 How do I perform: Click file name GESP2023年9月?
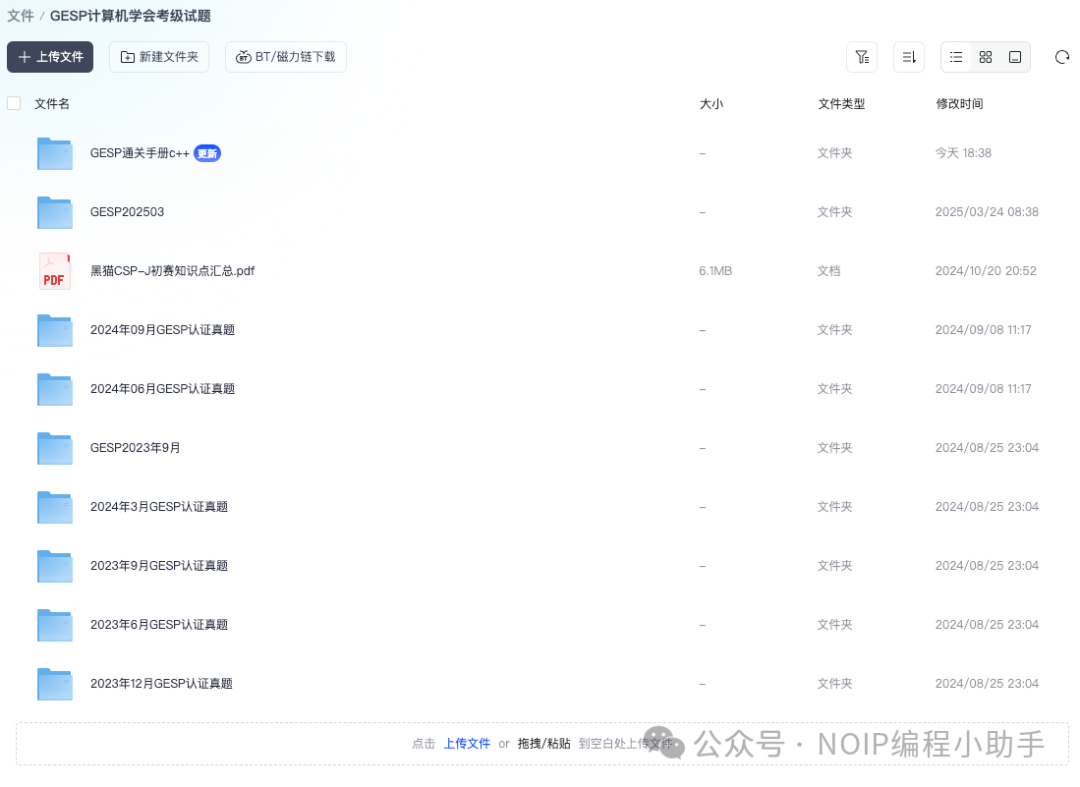(x=135, y=448)
